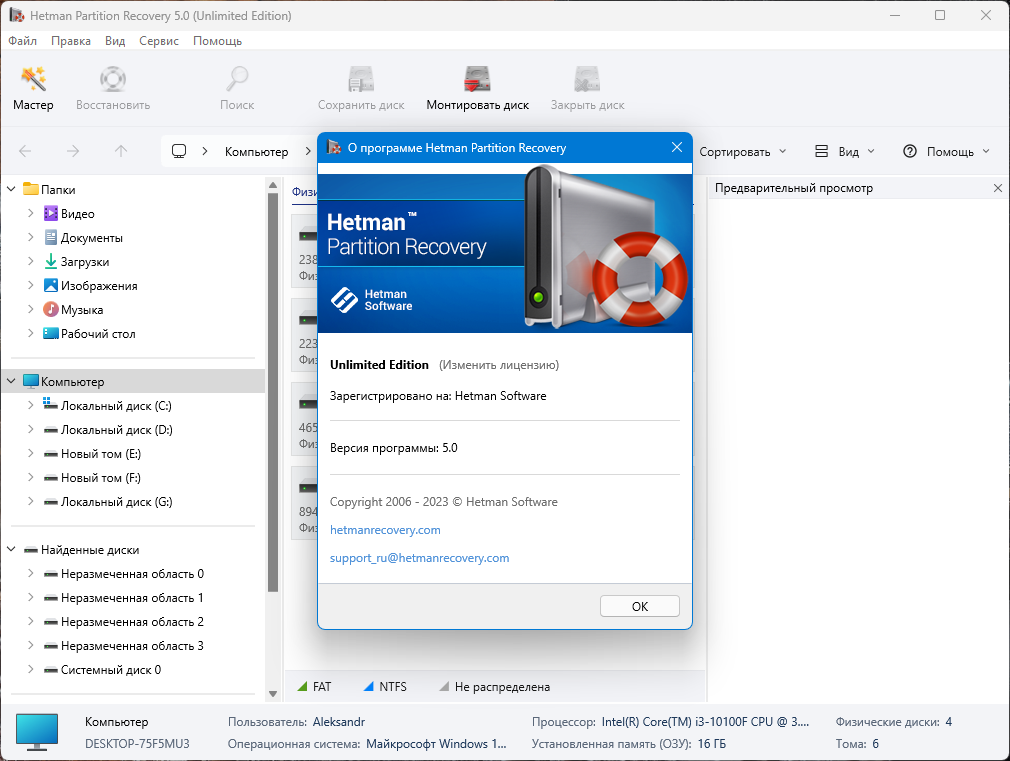This screenshot has height=761, width=1010.
Task: Select Неразмеченная область 1 in the tree
Action: click(132, 597)
